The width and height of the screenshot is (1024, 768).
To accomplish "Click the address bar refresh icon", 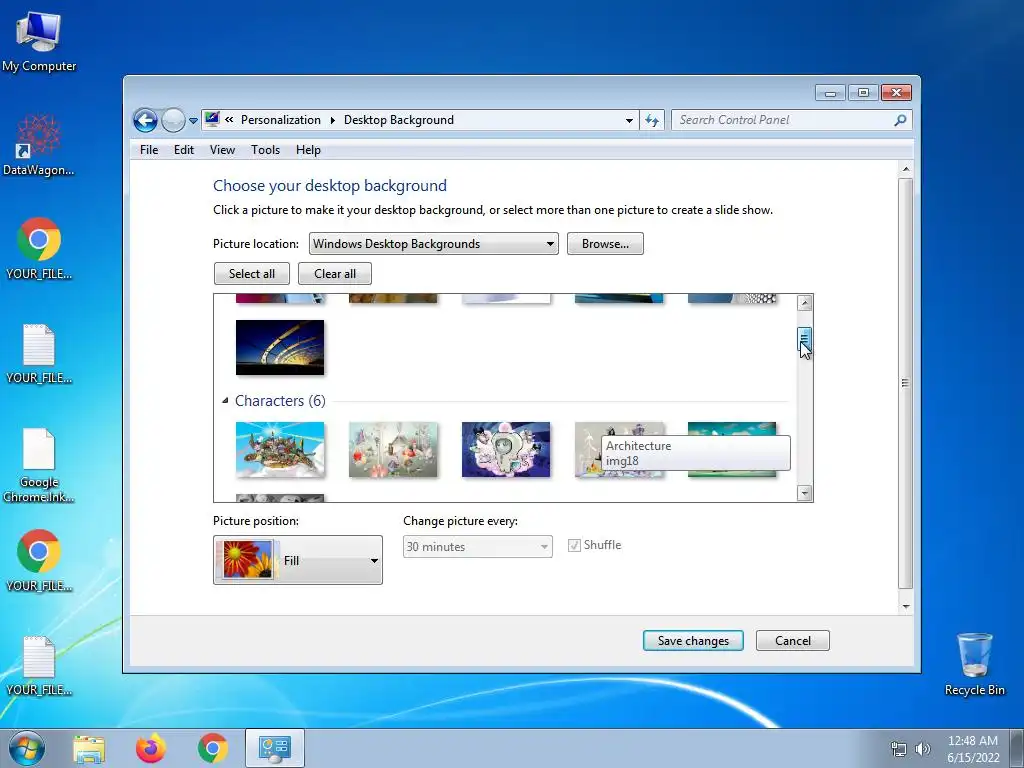I will click(652, 120).
